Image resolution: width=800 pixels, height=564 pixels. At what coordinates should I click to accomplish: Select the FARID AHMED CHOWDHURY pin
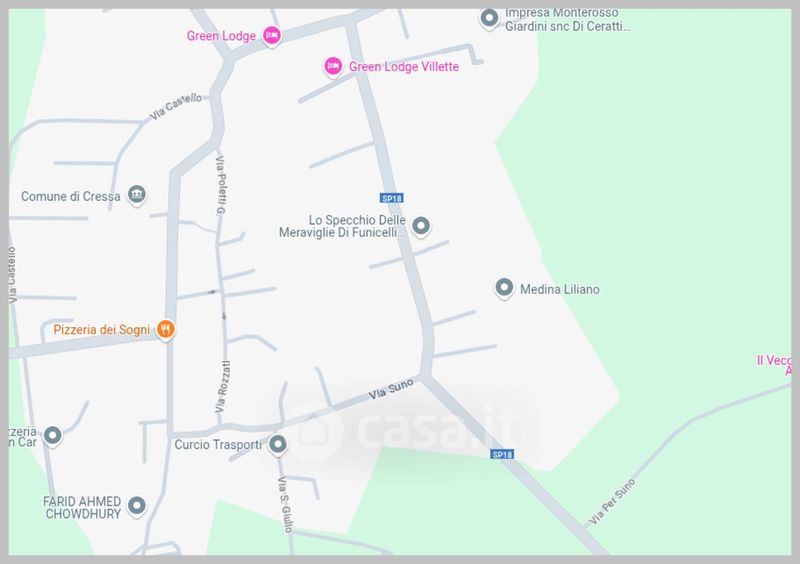point(137,506)
